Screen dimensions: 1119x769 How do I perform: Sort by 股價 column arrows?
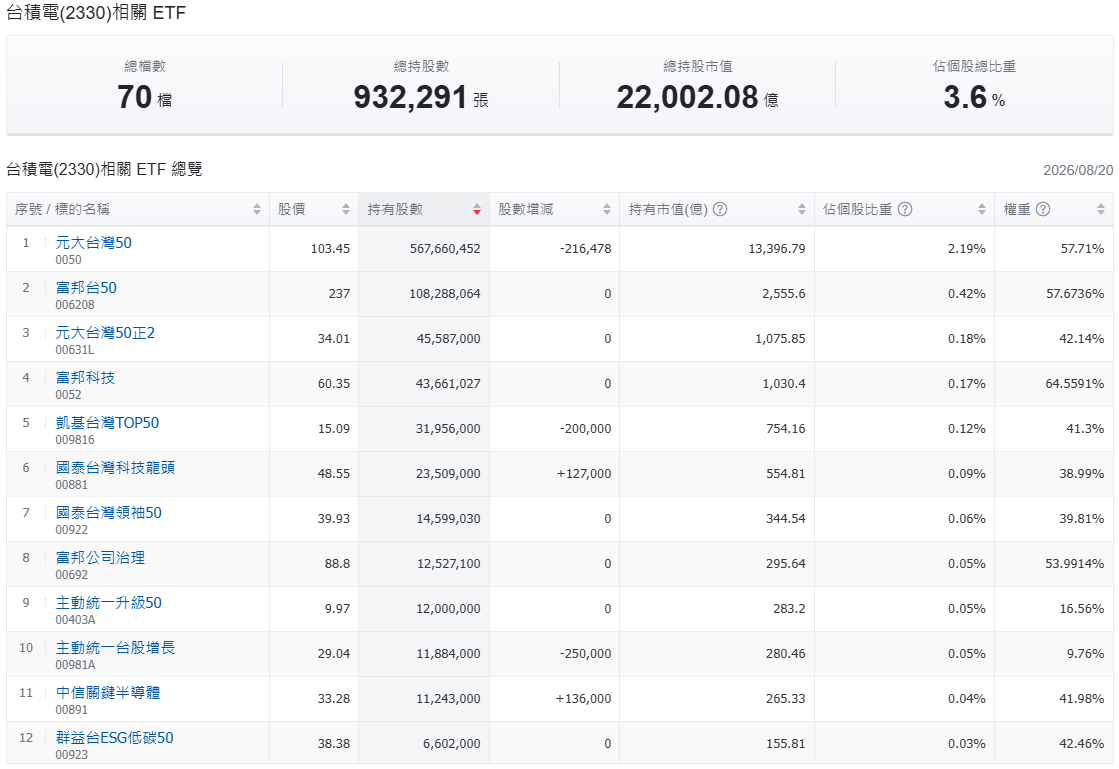click(x=345, y=209)
